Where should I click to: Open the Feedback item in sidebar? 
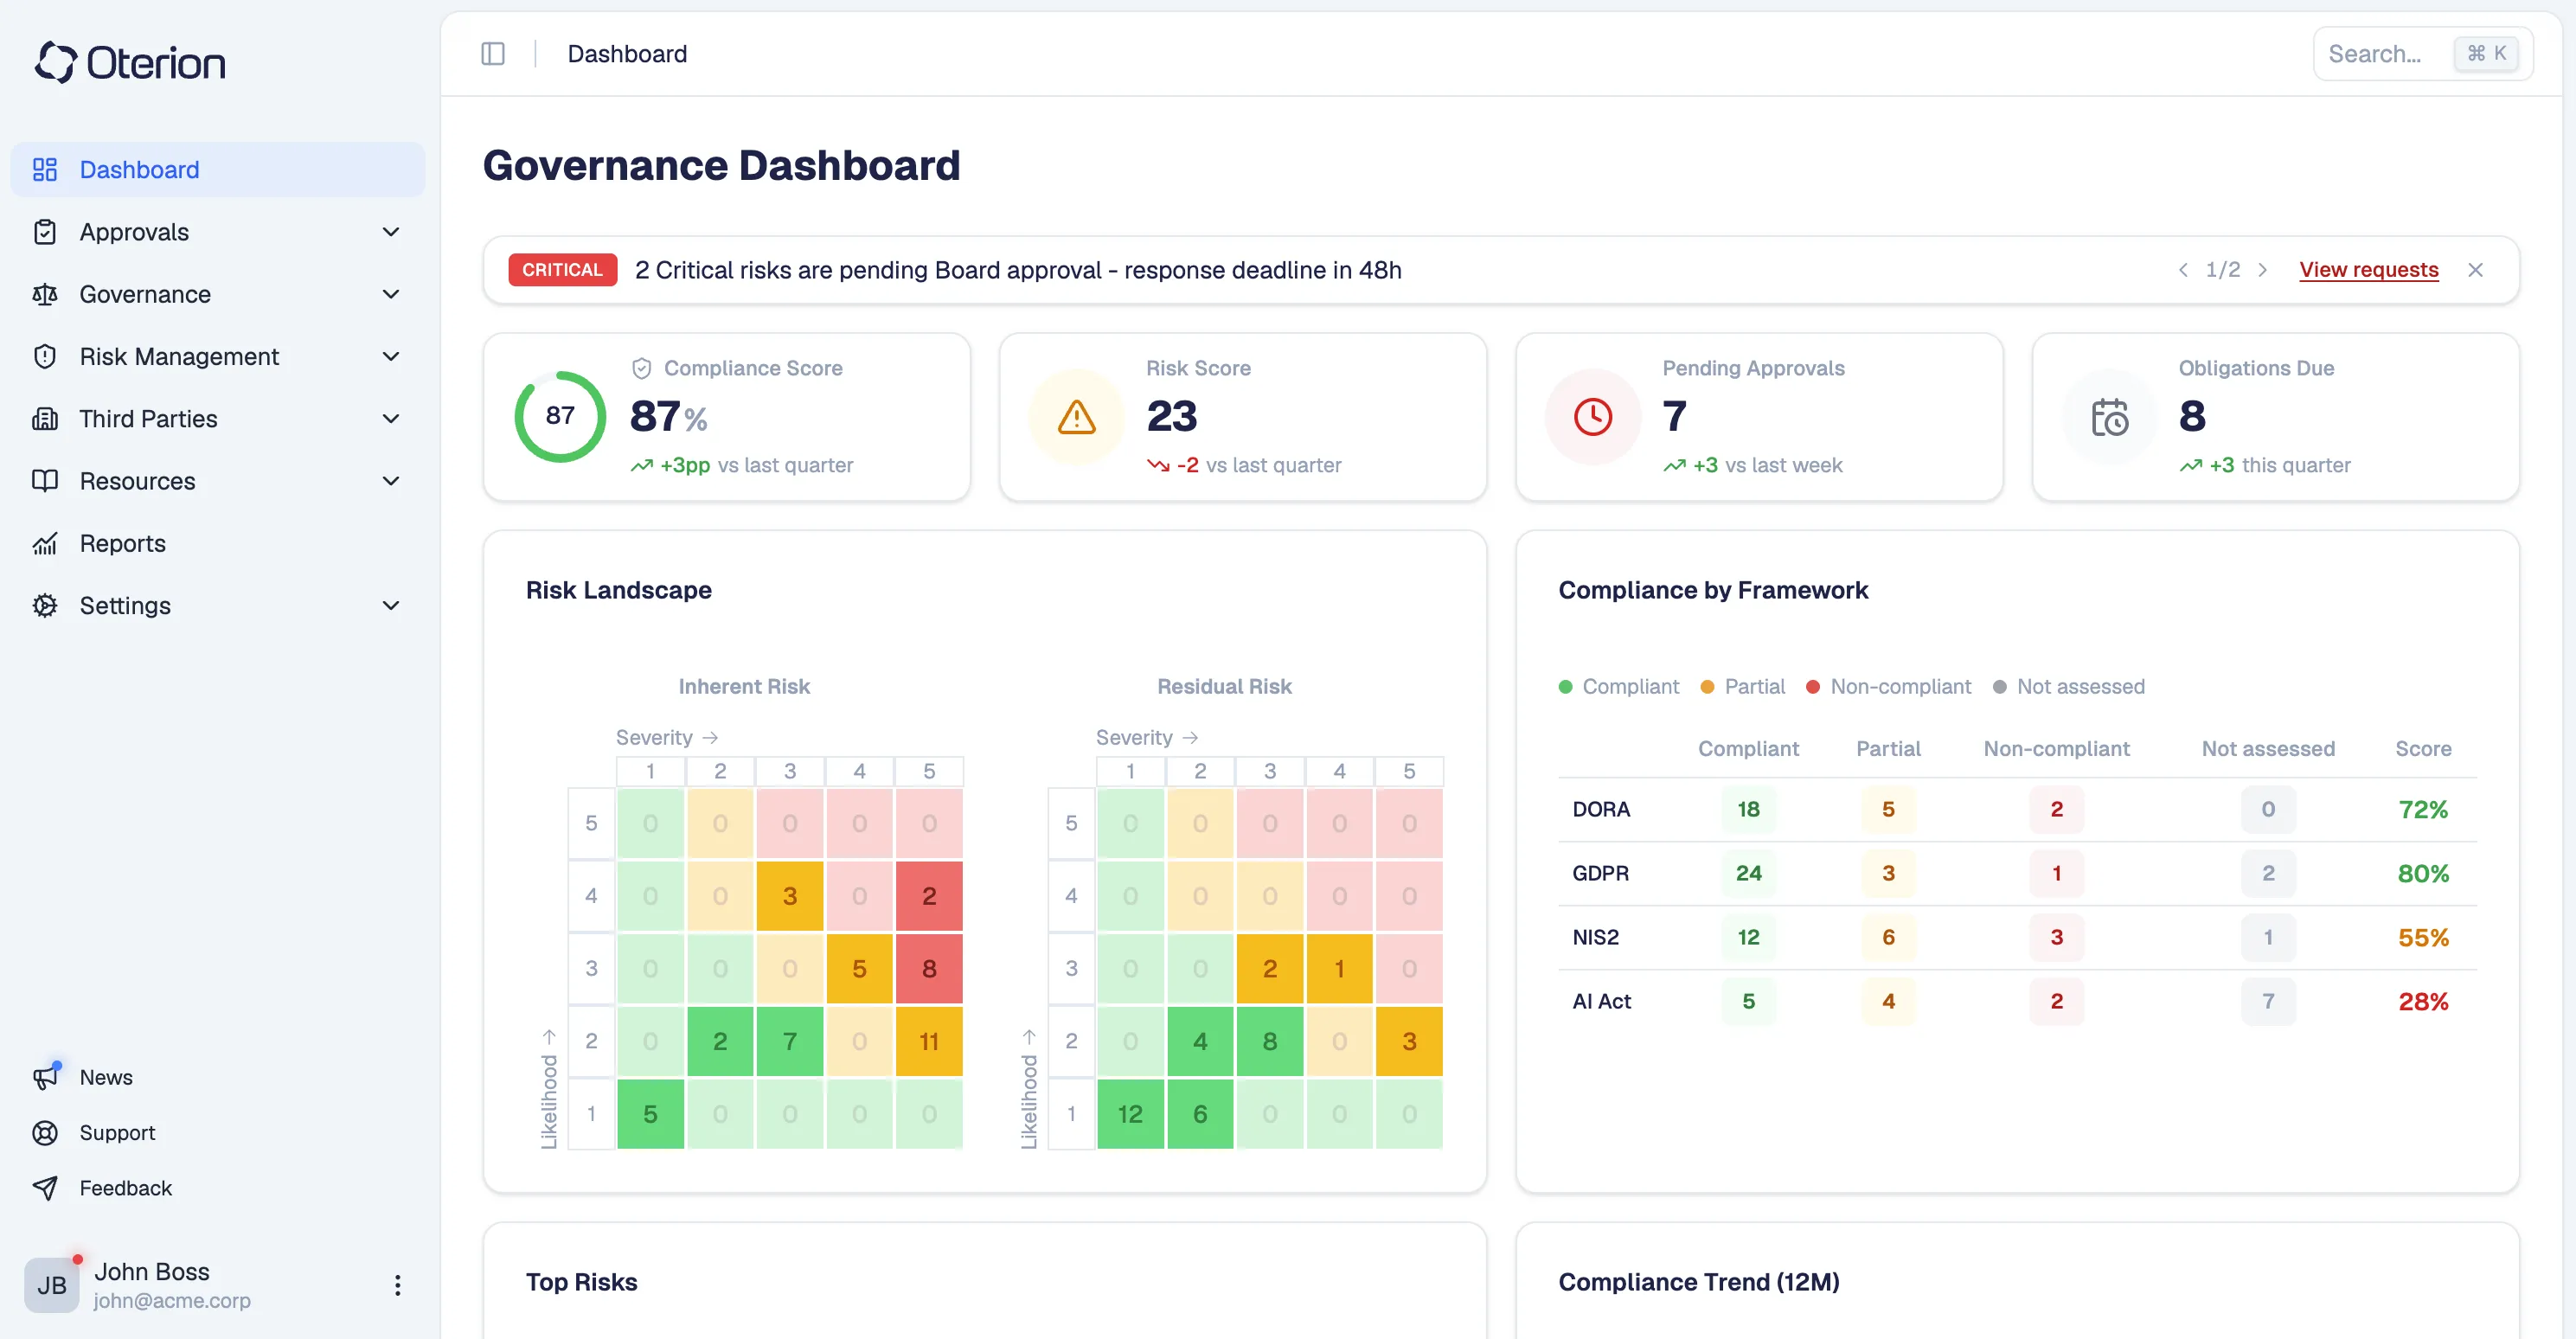(218, 1187)
